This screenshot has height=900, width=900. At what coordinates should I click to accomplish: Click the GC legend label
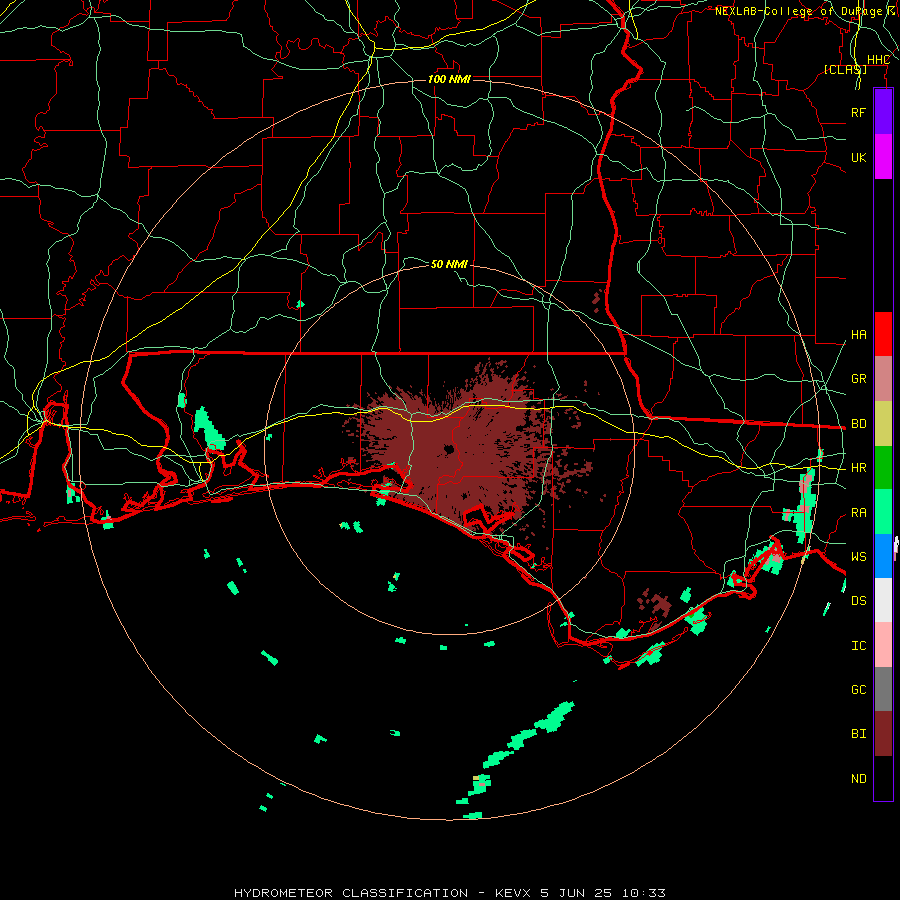[x=858, y=690]
